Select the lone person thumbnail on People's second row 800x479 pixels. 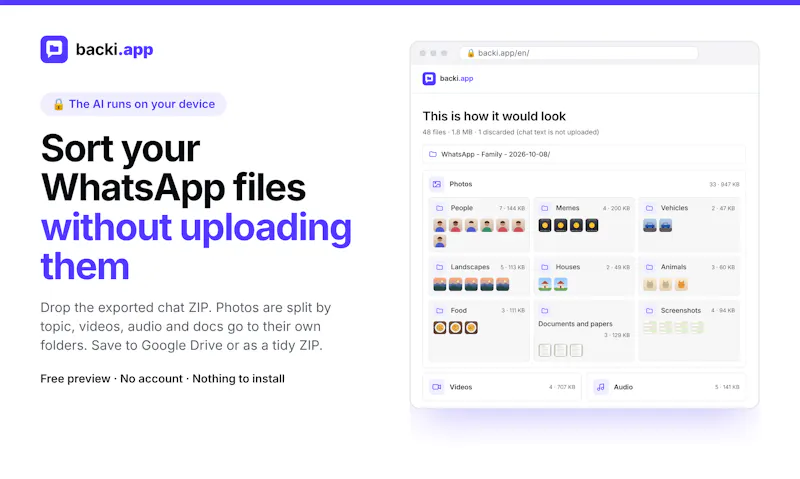440,241
